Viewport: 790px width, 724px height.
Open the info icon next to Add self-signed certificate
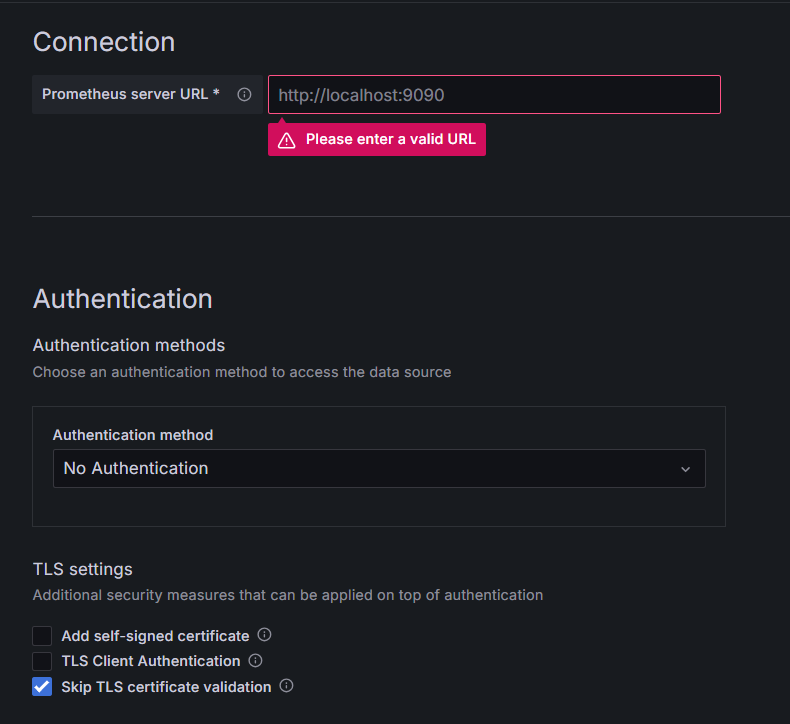264,635
